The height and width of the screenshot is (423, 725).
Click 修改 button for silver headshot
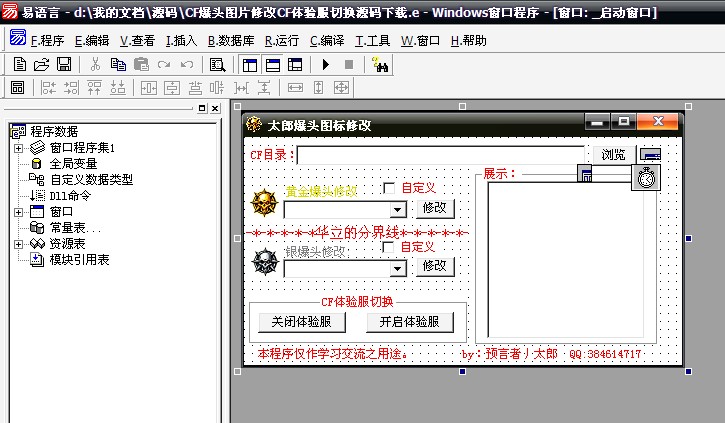(x=435, y=266)
